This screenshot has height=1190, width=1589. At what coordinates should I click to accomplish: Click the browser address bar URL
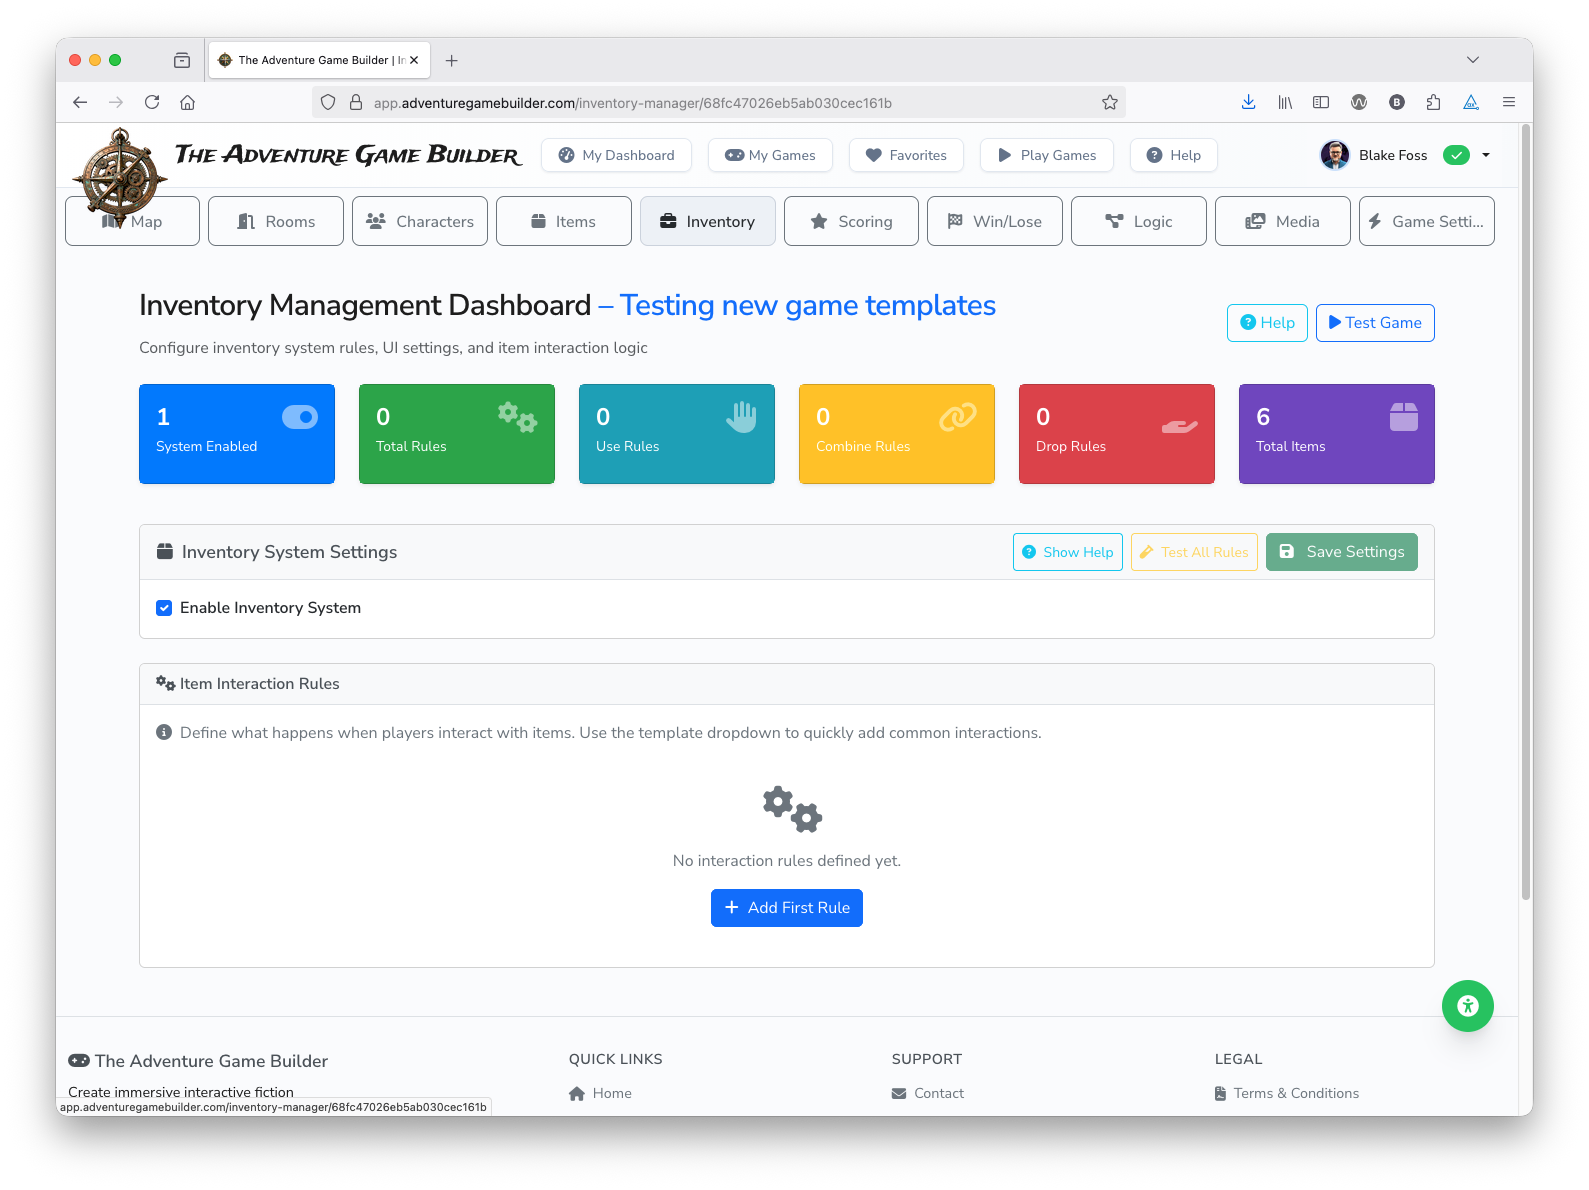point(632,103)
